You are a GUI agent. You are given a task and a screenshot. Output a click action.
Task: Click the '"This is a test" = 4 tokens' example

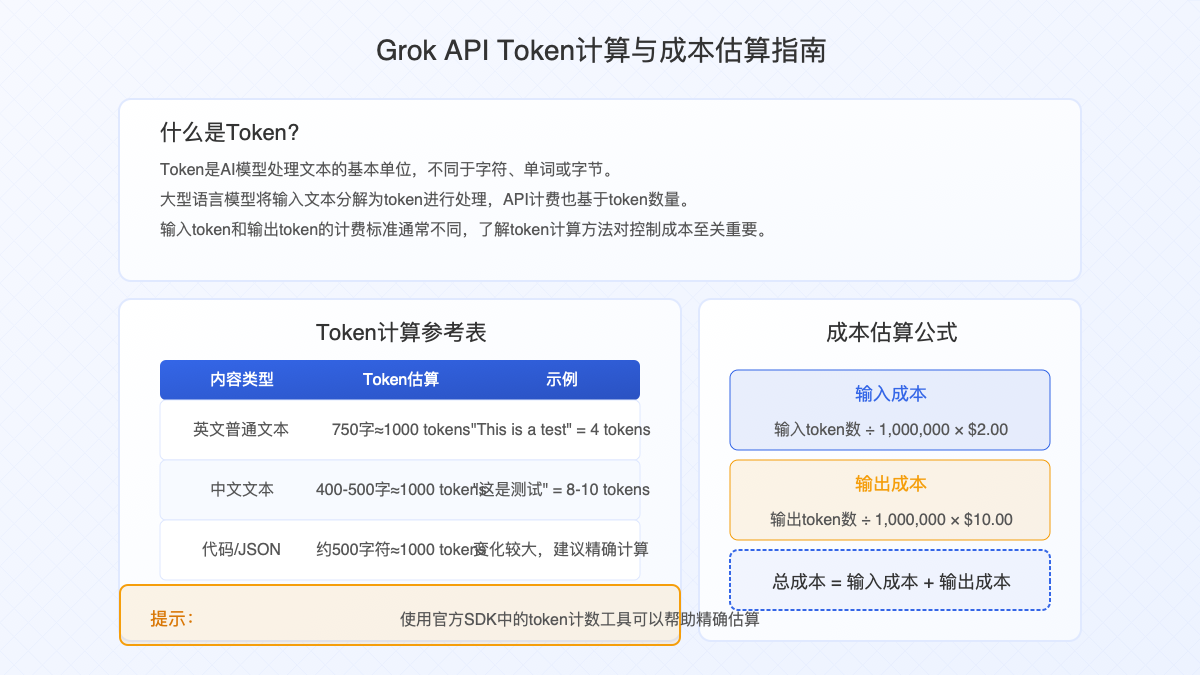(561, 429)
